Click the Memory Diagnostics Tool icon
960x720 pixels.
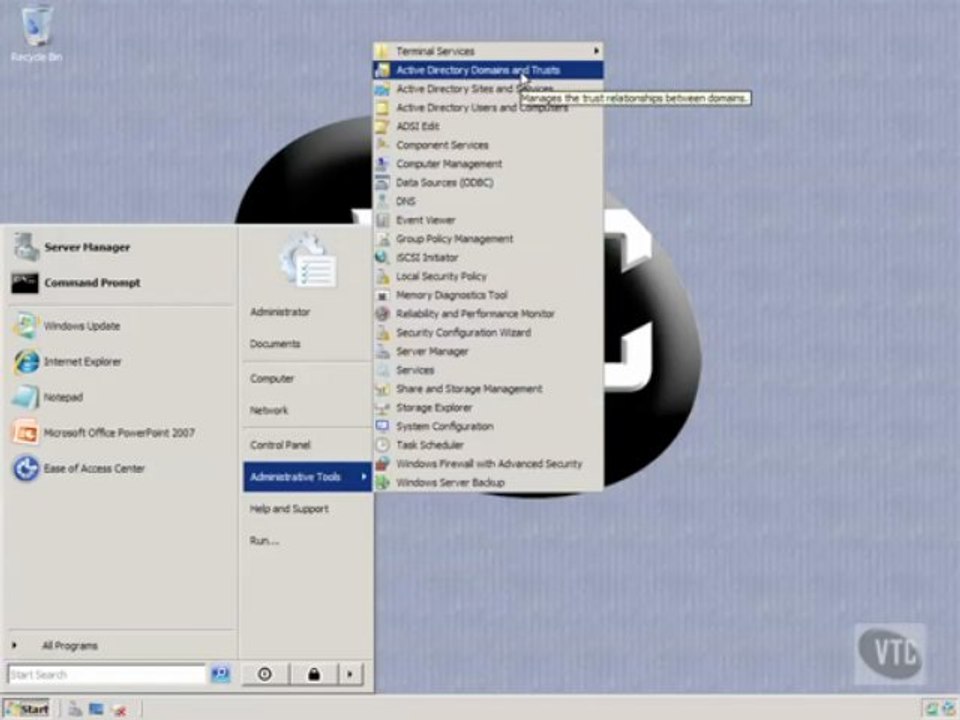tap(383, 295)
